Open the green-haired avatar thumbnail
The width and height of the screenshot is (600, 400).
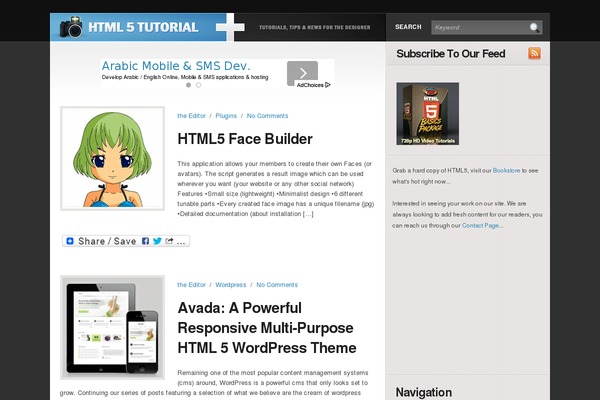pyautogui.click(x=112, y=158)
